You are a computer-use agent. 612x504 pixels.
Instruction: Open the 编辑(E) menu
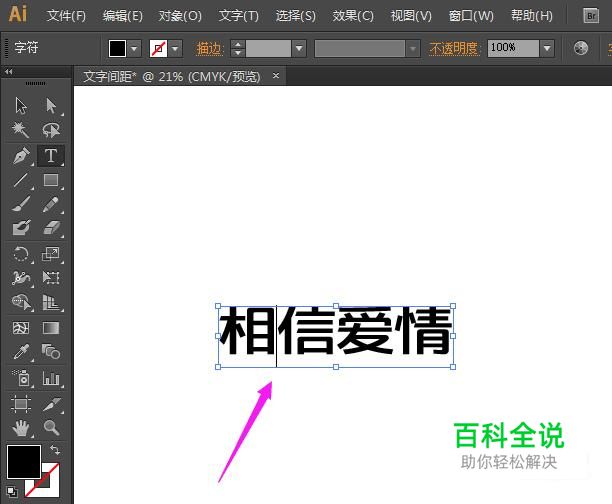(123, 16)
